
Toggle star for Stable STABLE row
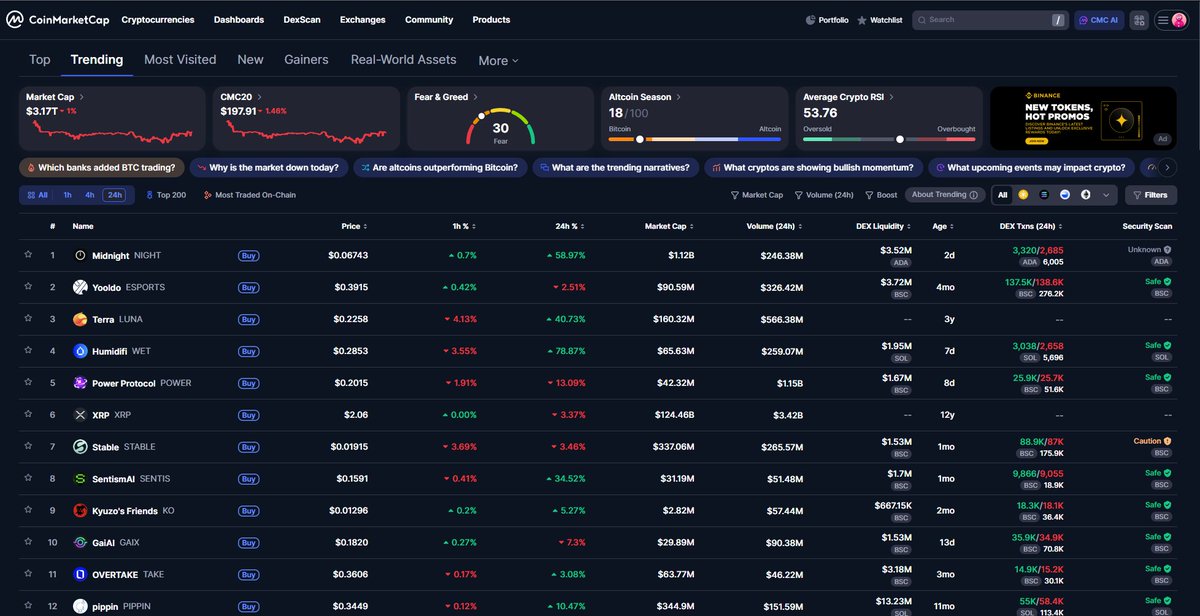29,447
